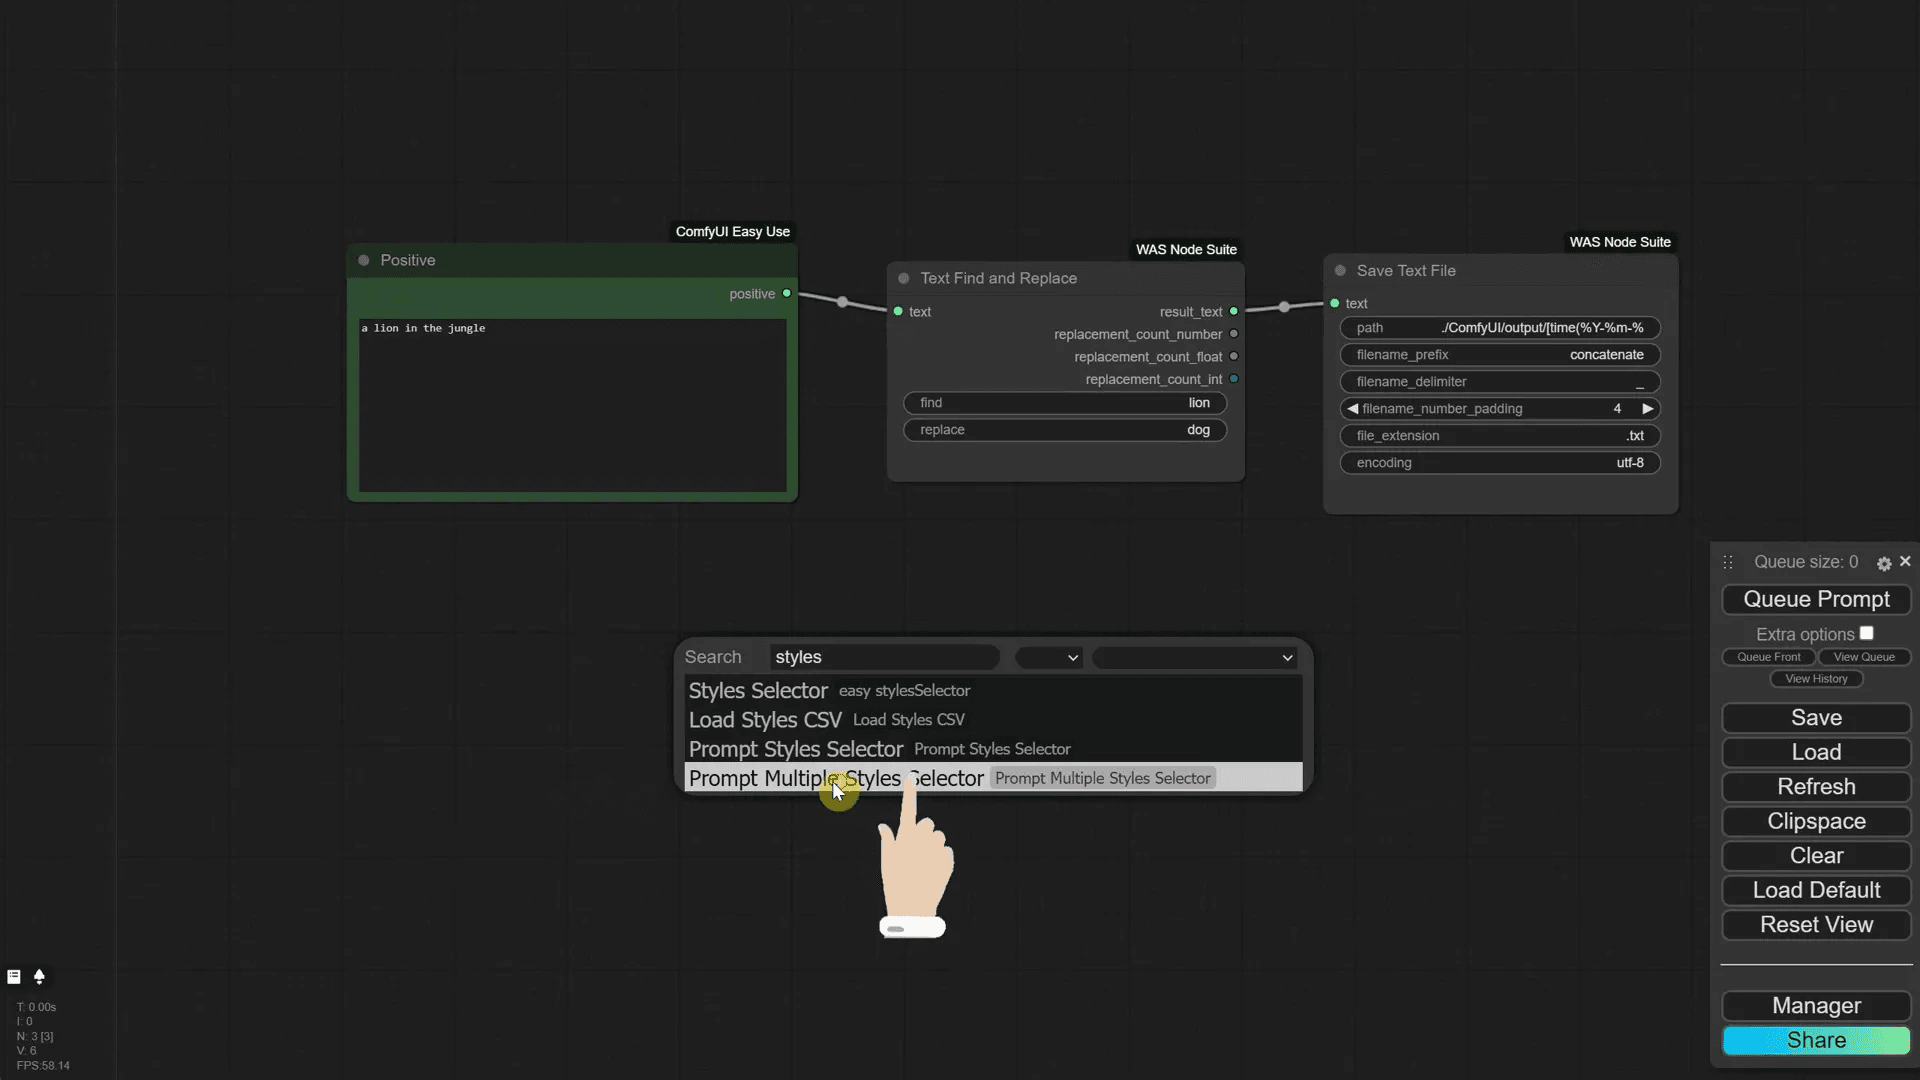Click the find field containing lion

click(x=1065, y=402)
